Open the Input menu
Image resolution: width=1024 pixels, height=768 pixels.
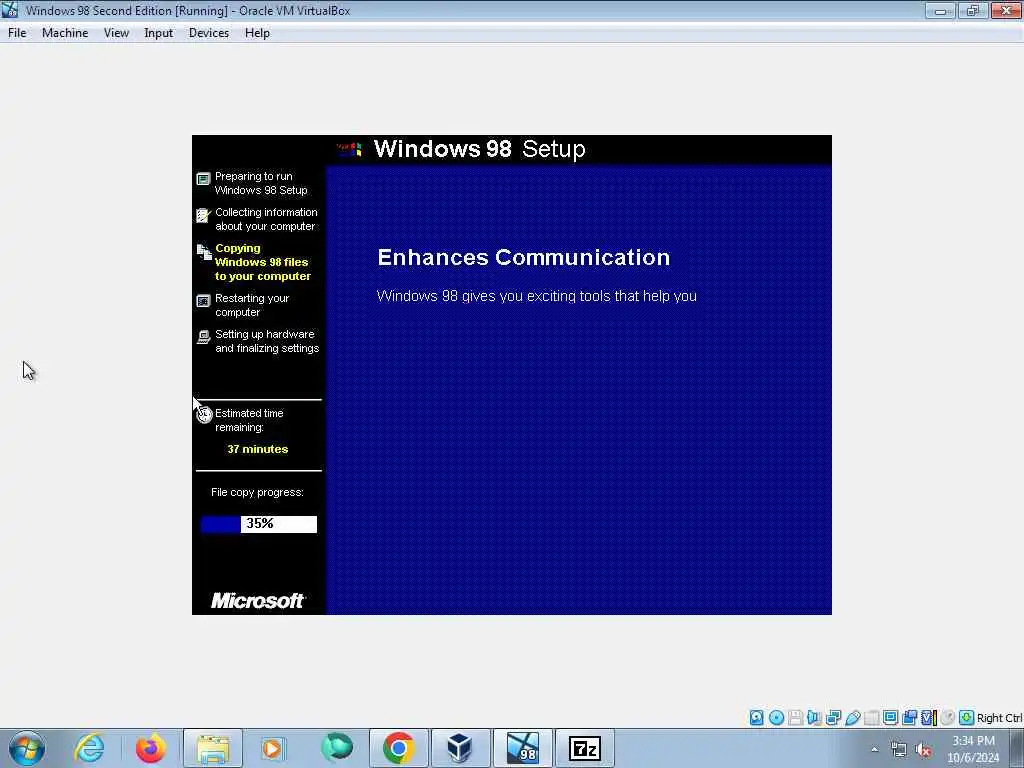click(x=158, y=33)
